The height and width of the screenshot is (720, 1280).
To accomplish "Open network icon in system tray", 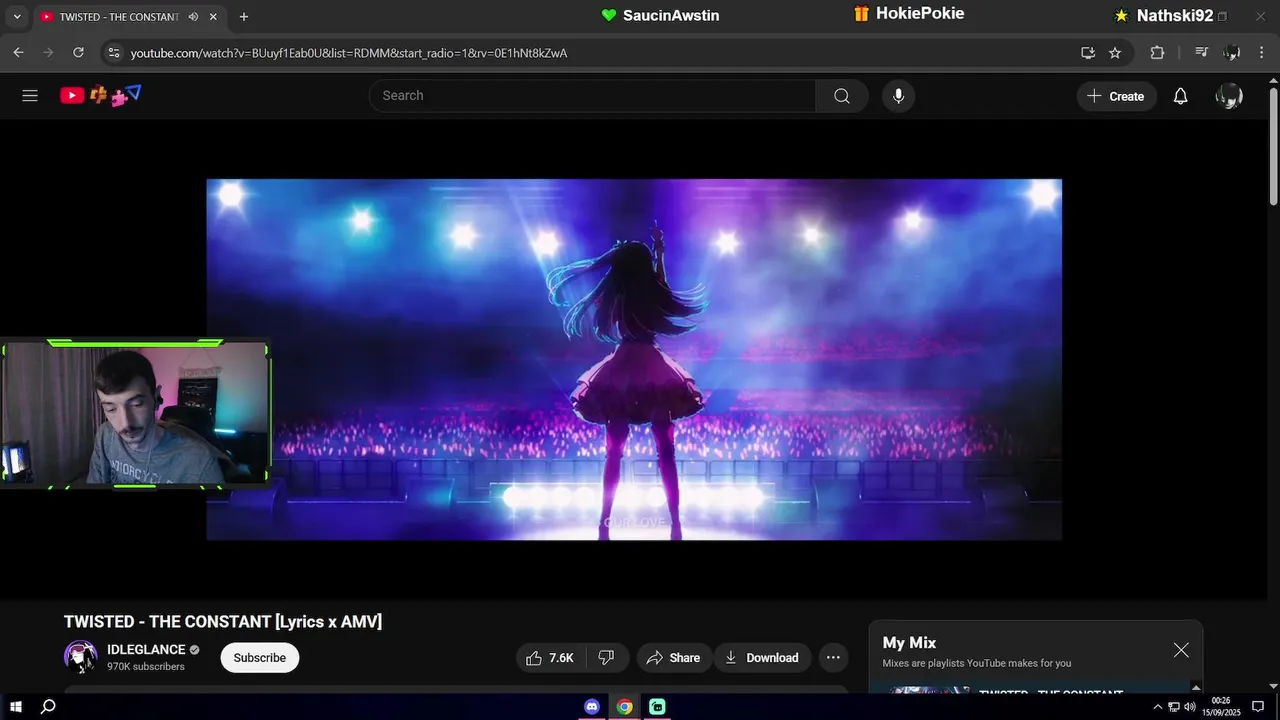I will pos(1174,707).
